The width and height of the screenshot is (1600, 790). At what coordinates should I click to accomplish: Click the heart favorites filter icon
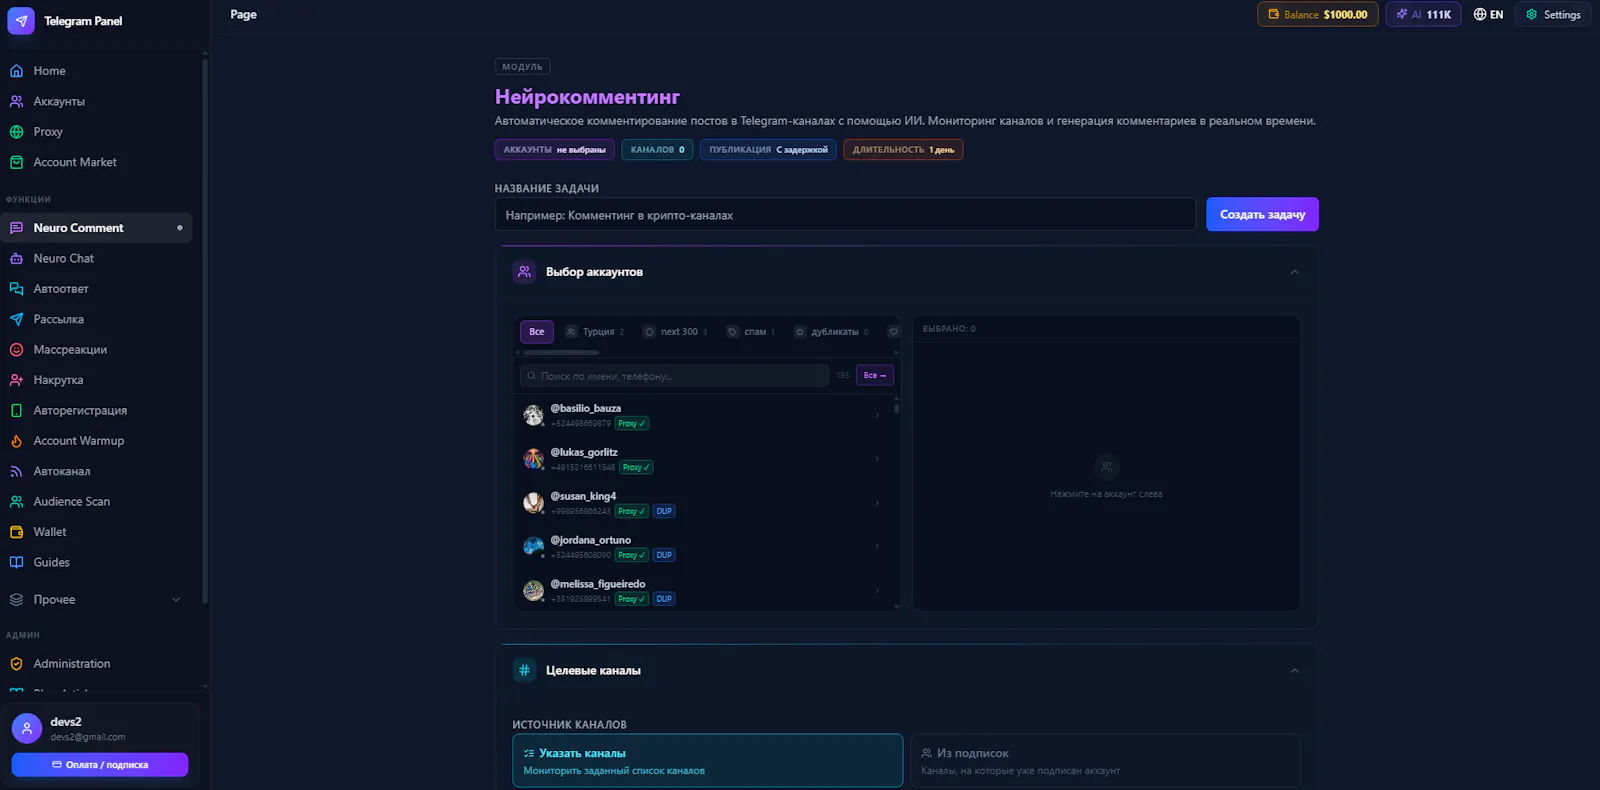coord(894,332)
